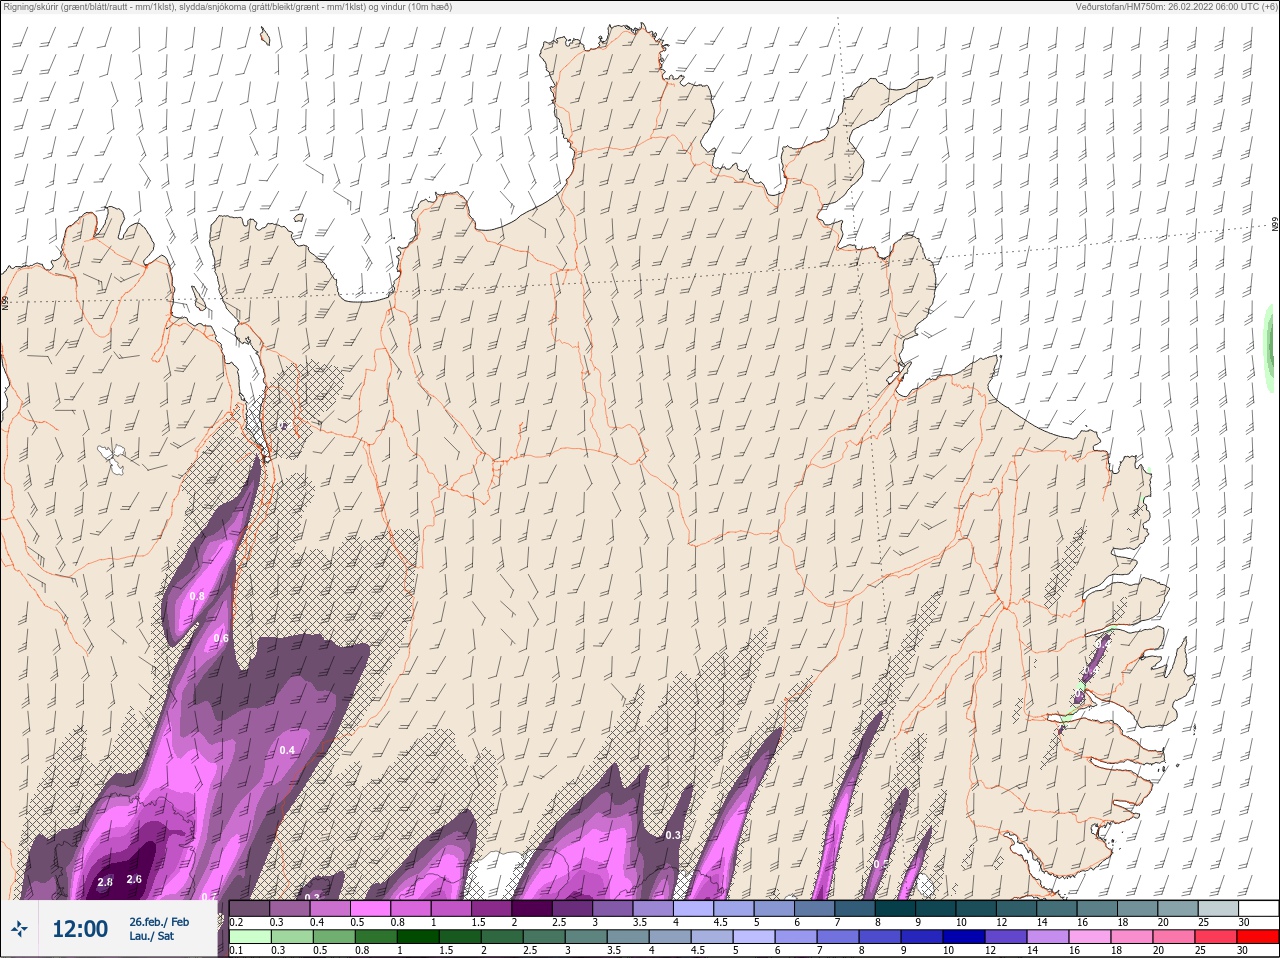1280x958 pixels.
Task: Select darkest green 1–1.5 legend swatch
Action: click(x=417, y=937)
